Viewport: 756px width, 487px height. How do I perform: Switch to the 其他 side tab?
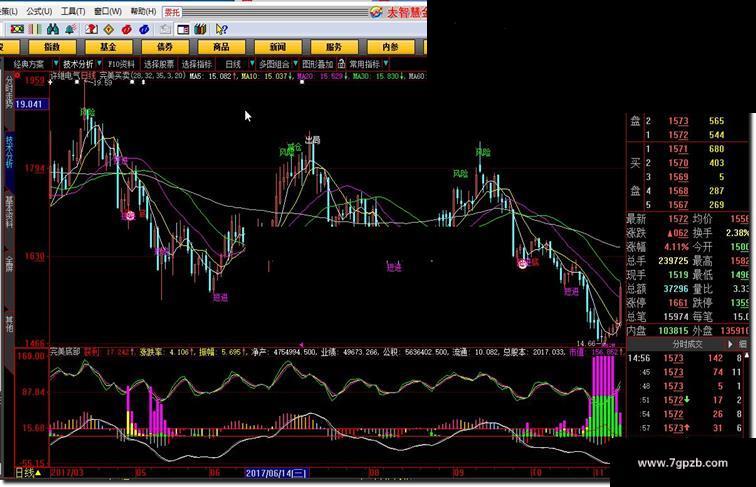click(x=9, y=324)
